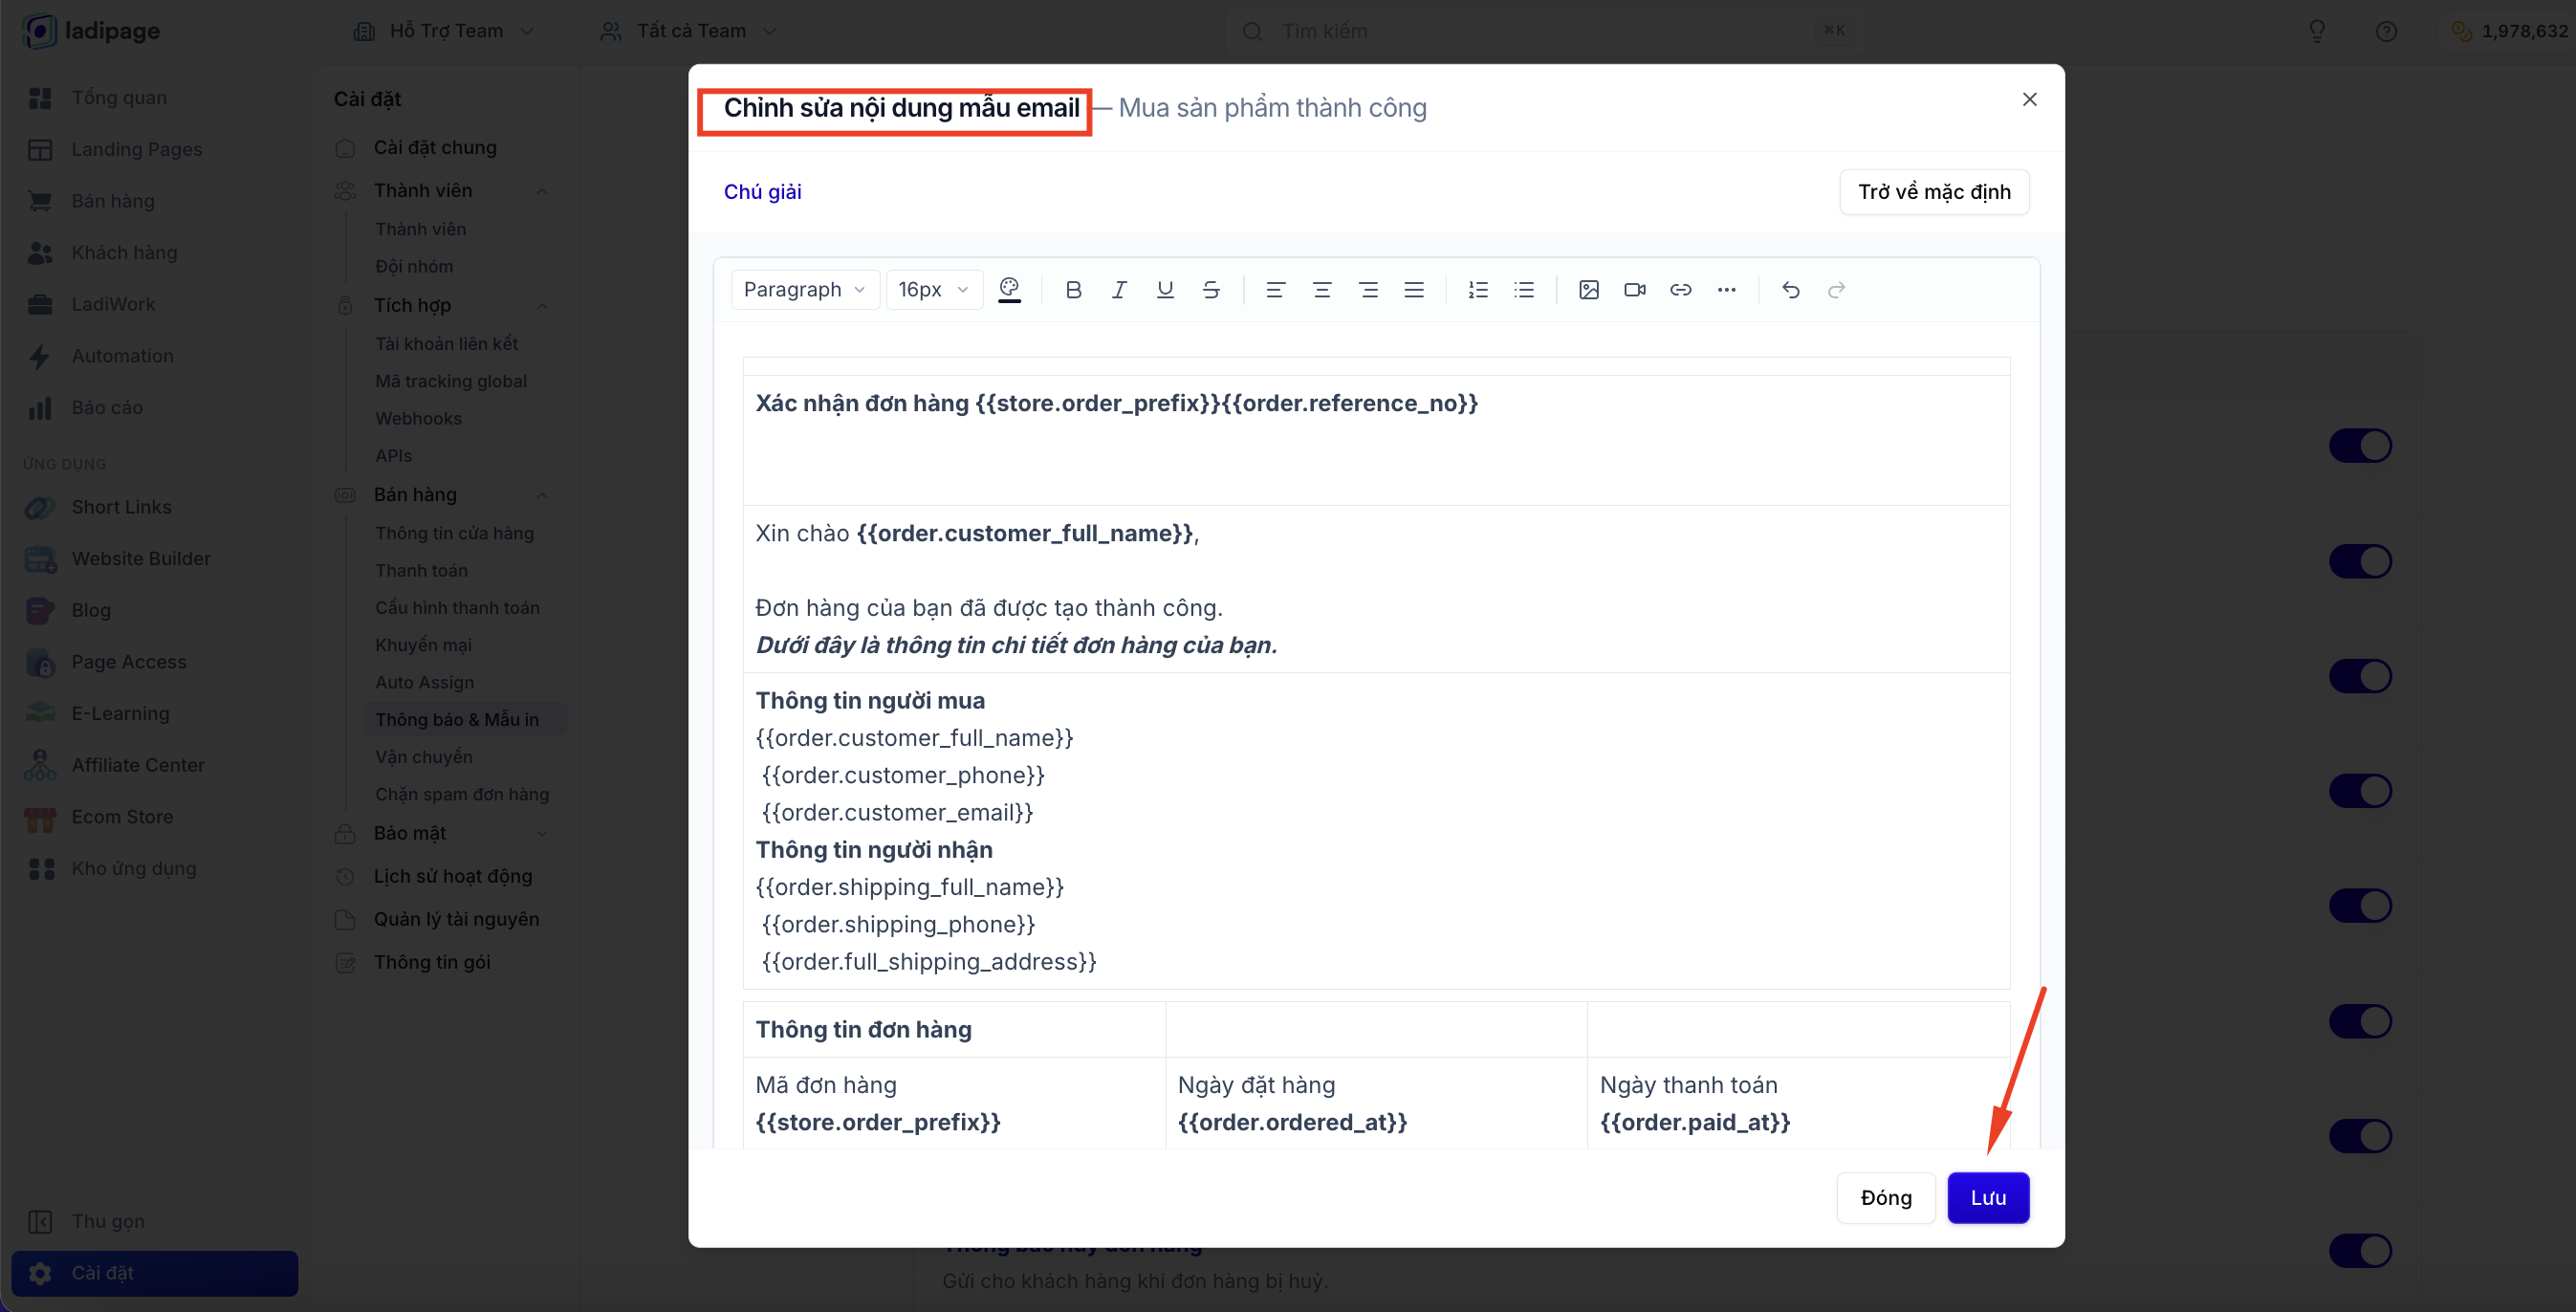Align text to the right
This screenshot has height=1312, width=2576.
pyautogui.click(x=1368, y=290)
